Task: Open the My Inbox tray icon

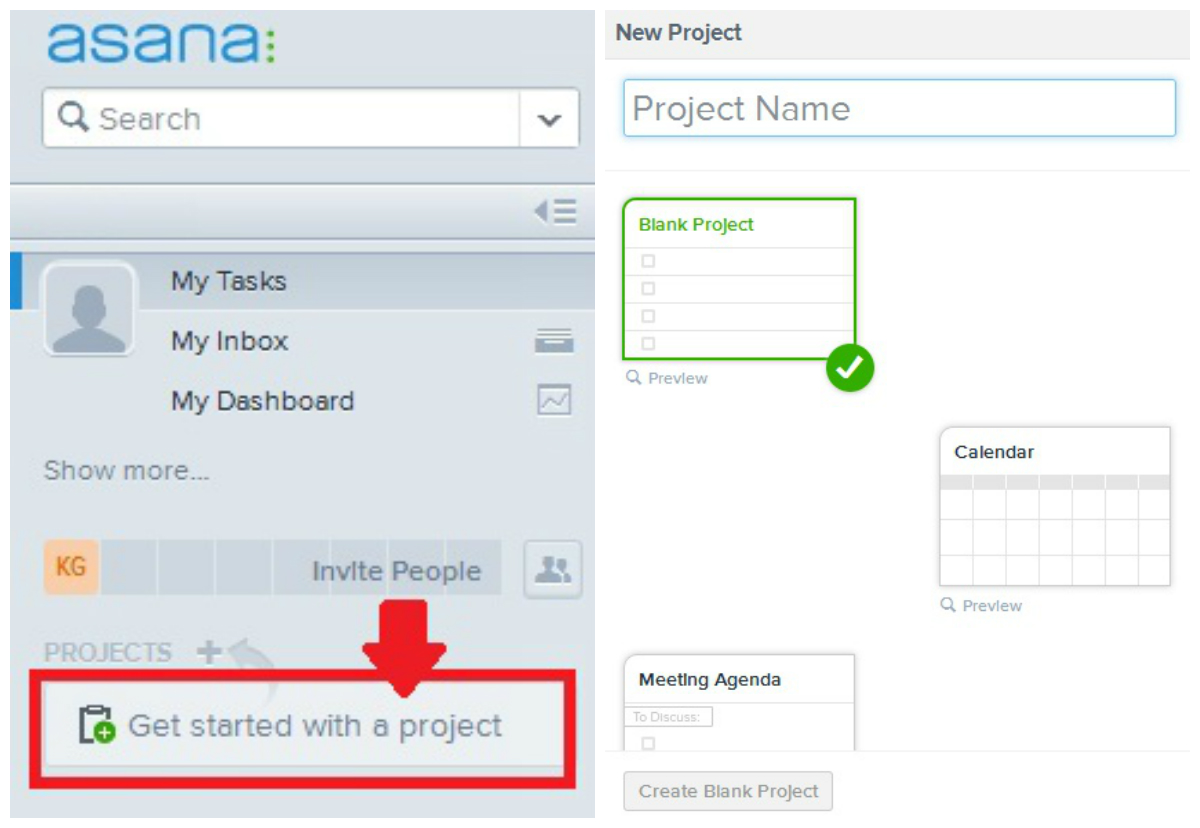Action: pyautogui.click(x=554, y=341)
